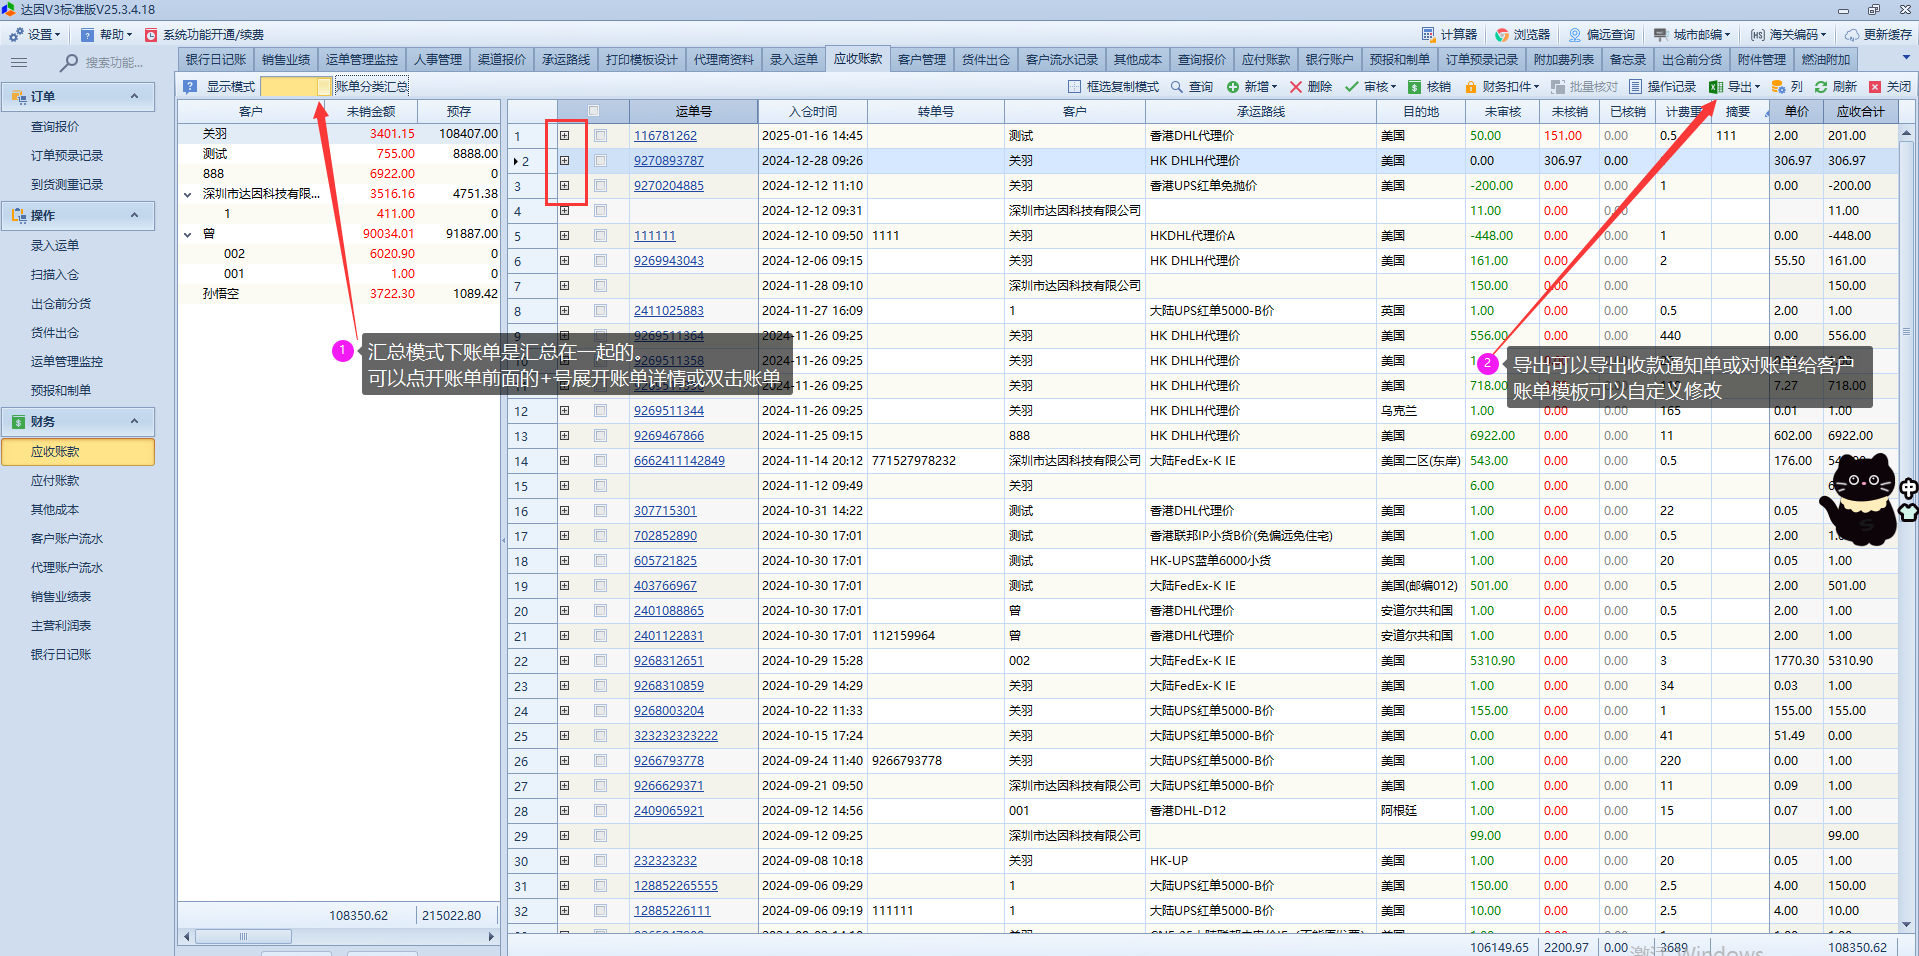
Task: Launch the 浏览器 browser shortcut
Action: point(1522,34)
